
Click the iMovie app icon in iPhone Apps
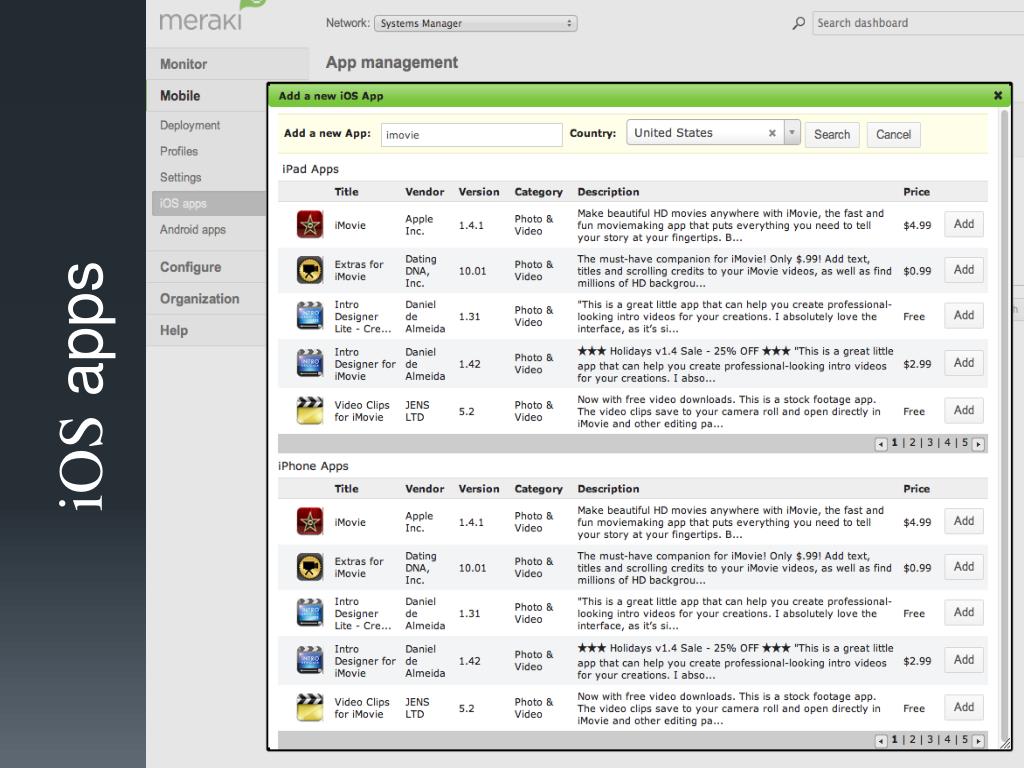pyautogui.click(x=310, y=522)
